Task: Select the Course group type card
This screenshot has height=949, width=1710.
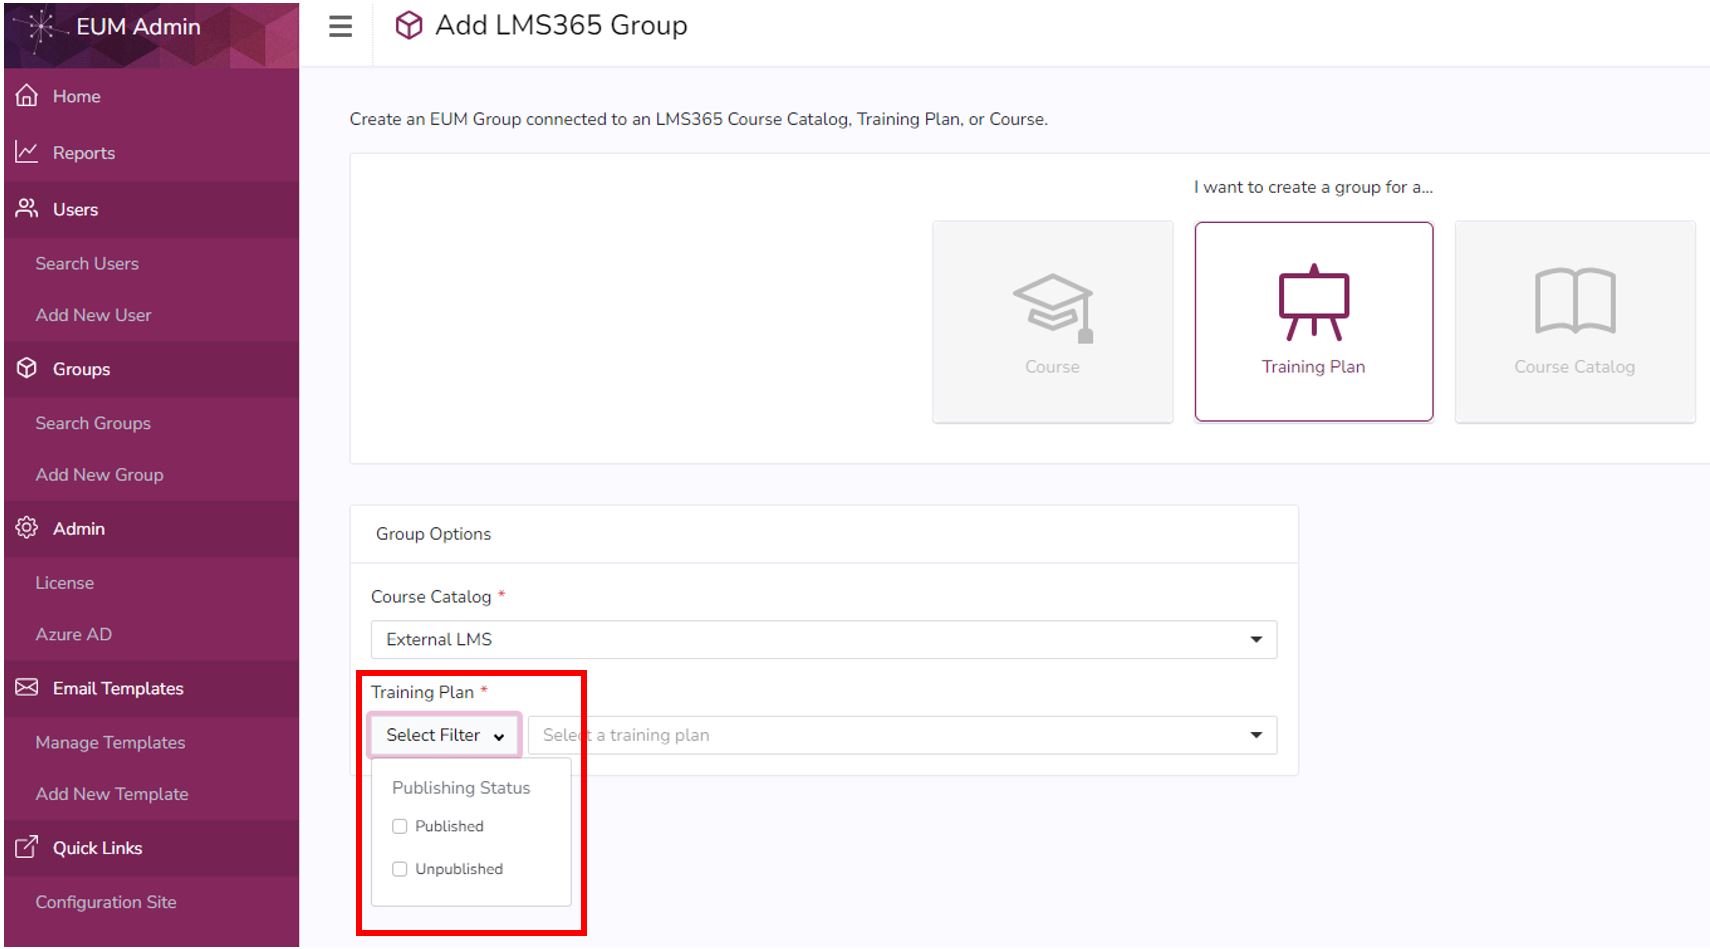Action: 1053,322
